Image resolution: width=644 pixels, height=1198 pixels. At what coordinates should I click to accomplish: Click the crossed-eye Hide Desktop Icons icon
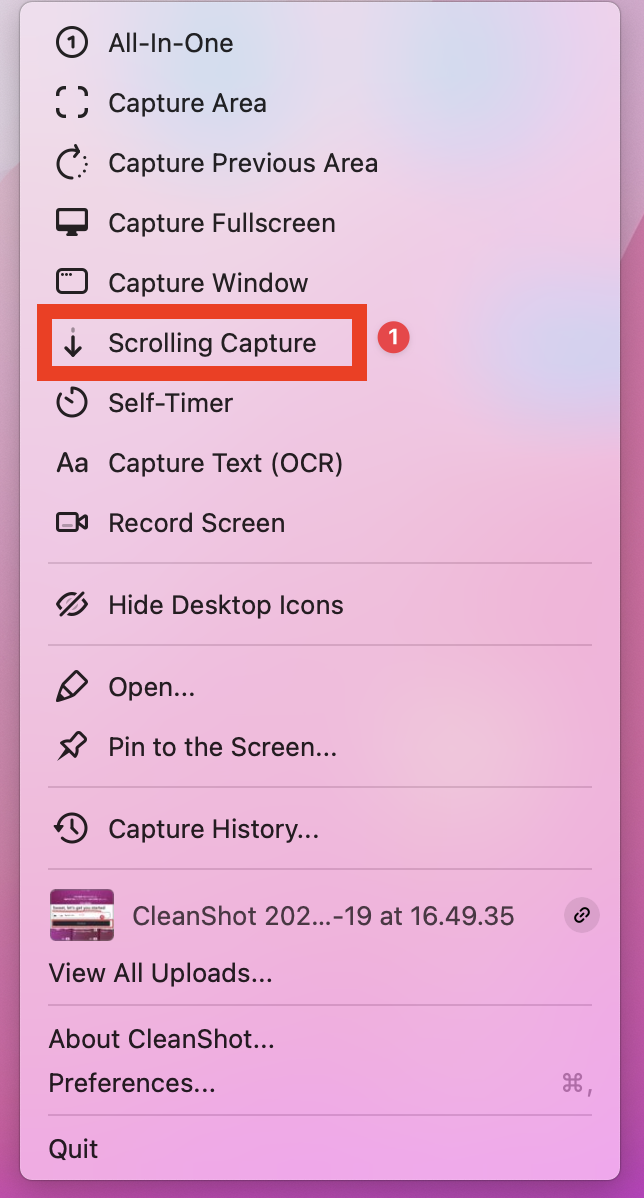(72, 605)
